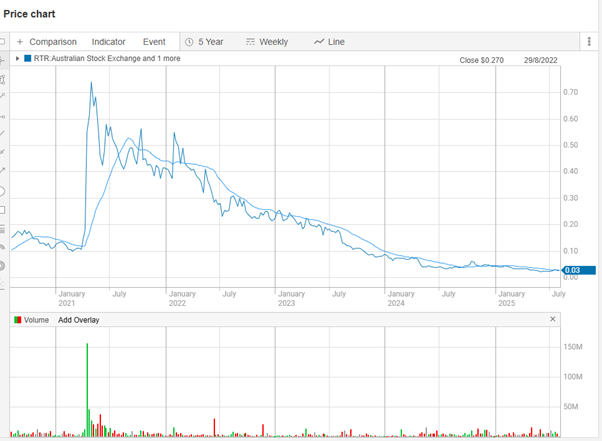
Task: Select the ellipse drawing tool
Action: click(x=2, y=191)
